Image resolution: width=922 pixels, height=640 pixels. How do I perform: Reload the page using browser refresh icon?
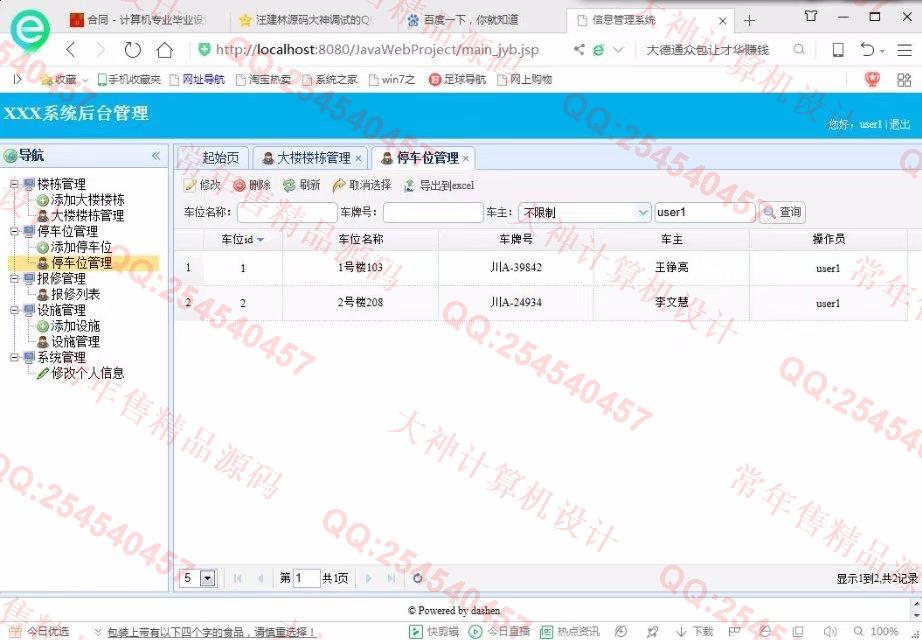132,50
